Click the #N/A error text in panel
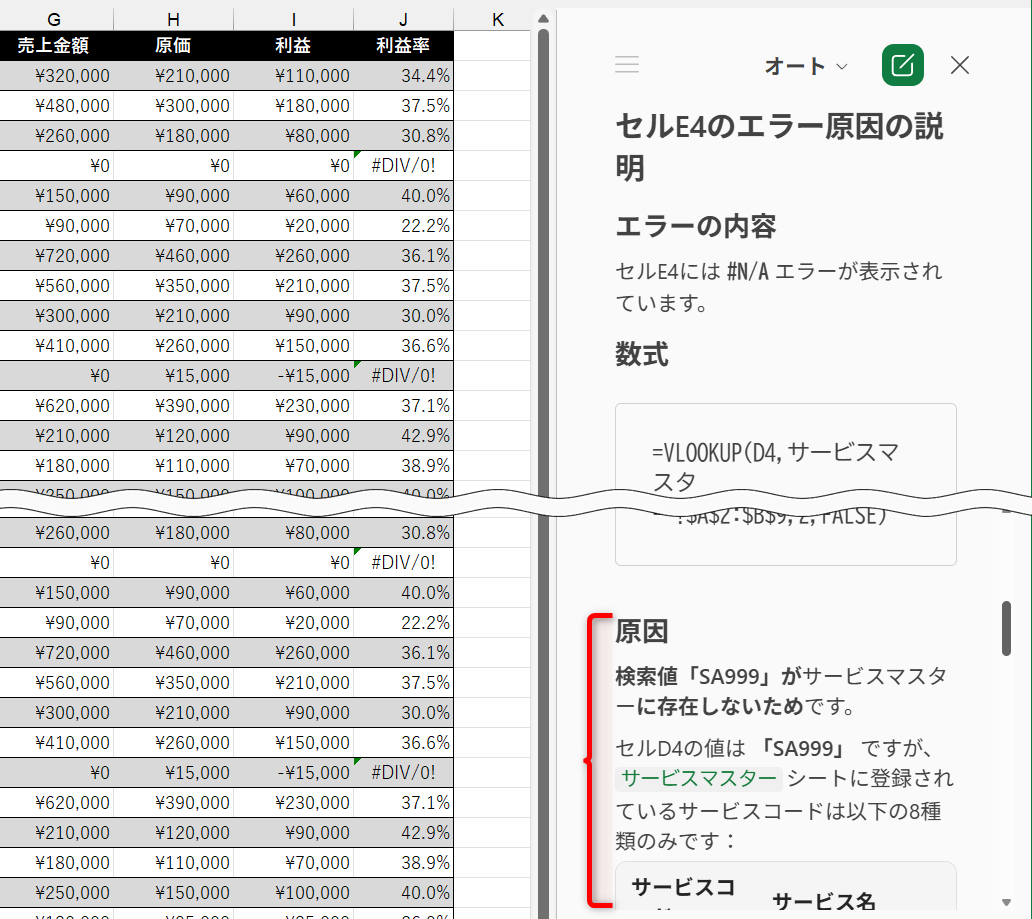This screenshot has width=1032, height=919. pyautogui.click(x=748, y=271)
